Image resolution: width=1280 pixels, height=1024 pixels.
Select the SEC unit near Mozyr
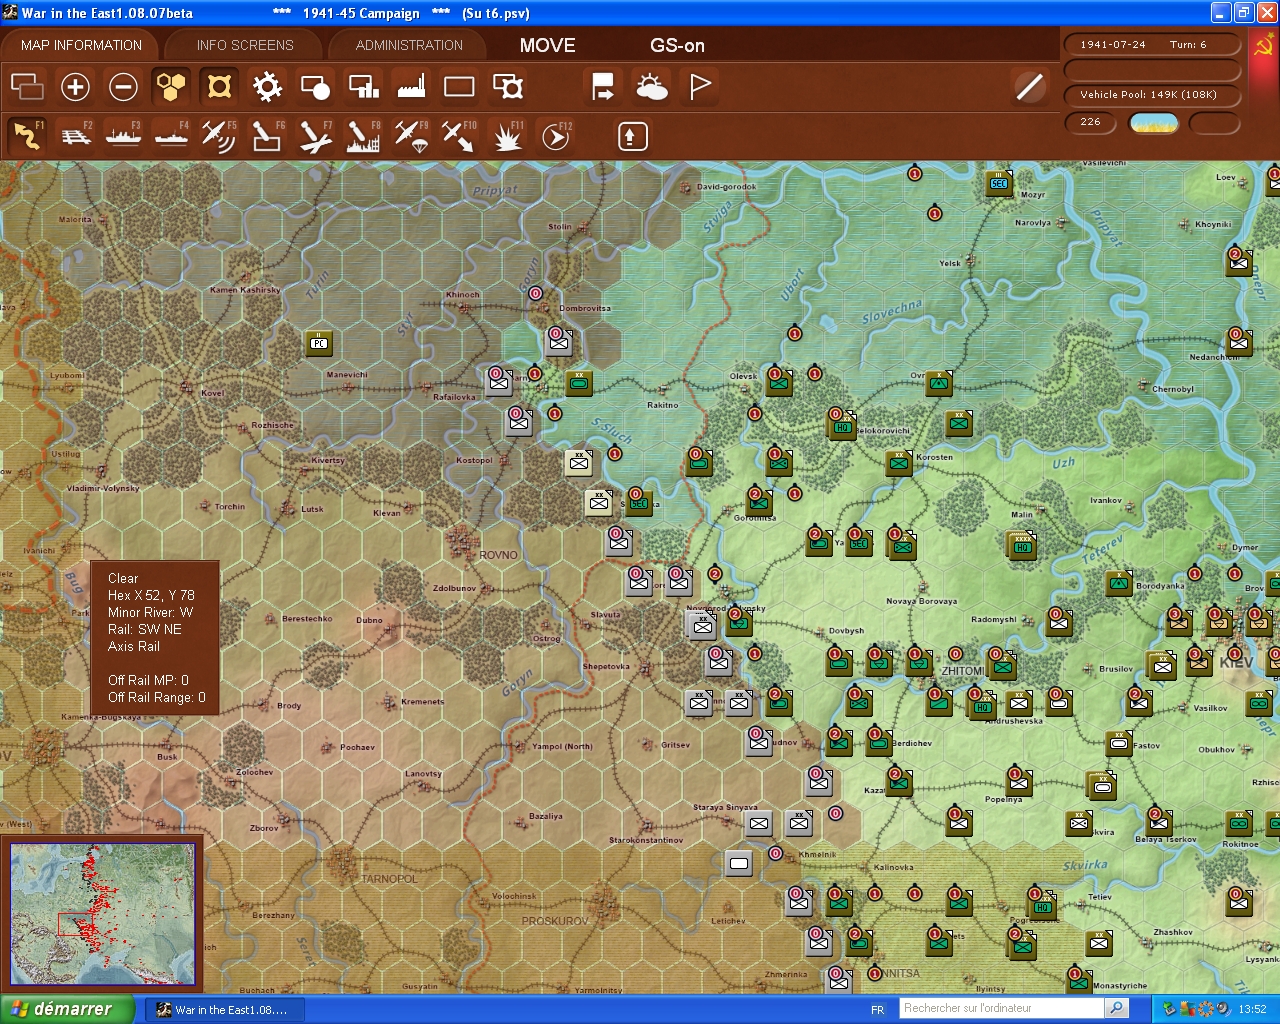tap(999, 183)
